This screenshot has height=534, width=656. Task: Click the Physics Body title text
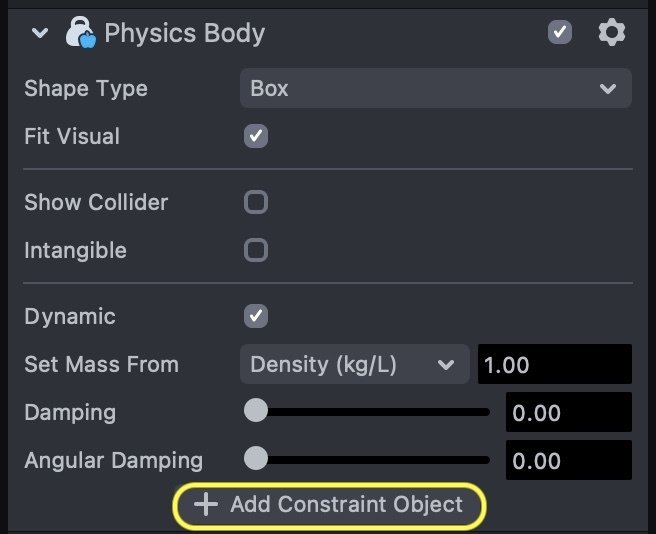coord(185,33)
